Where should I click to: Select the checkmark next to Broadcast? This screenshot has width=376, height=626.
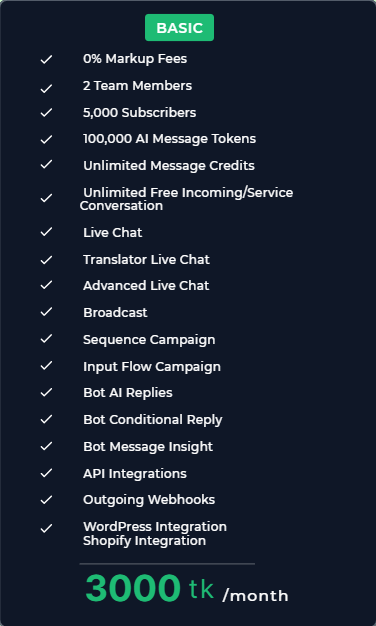click(46, 311)
